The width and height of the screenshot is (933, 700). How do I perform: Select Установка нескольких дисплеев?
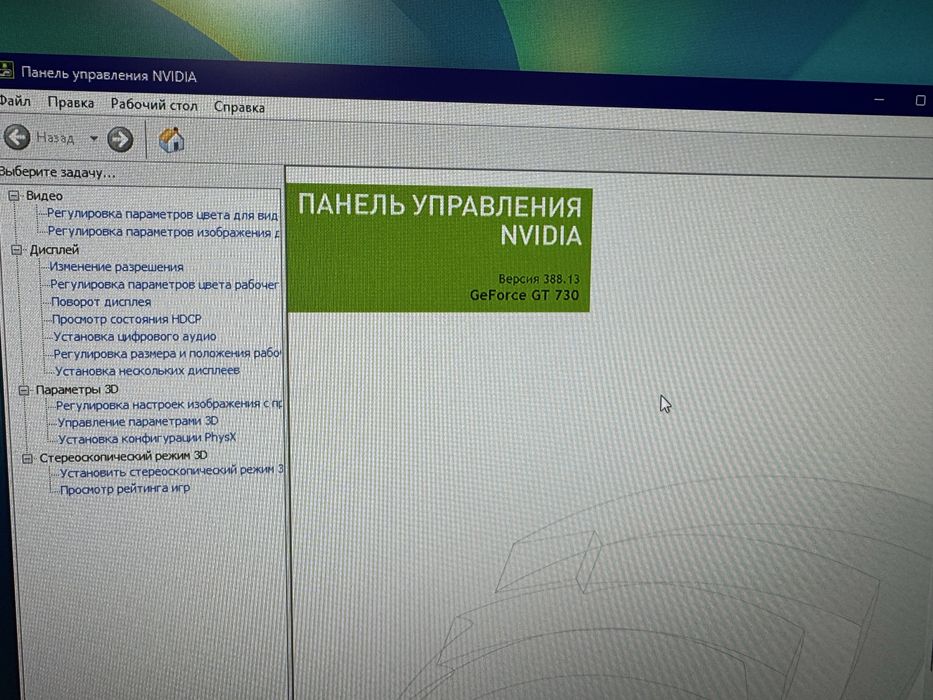148,371
